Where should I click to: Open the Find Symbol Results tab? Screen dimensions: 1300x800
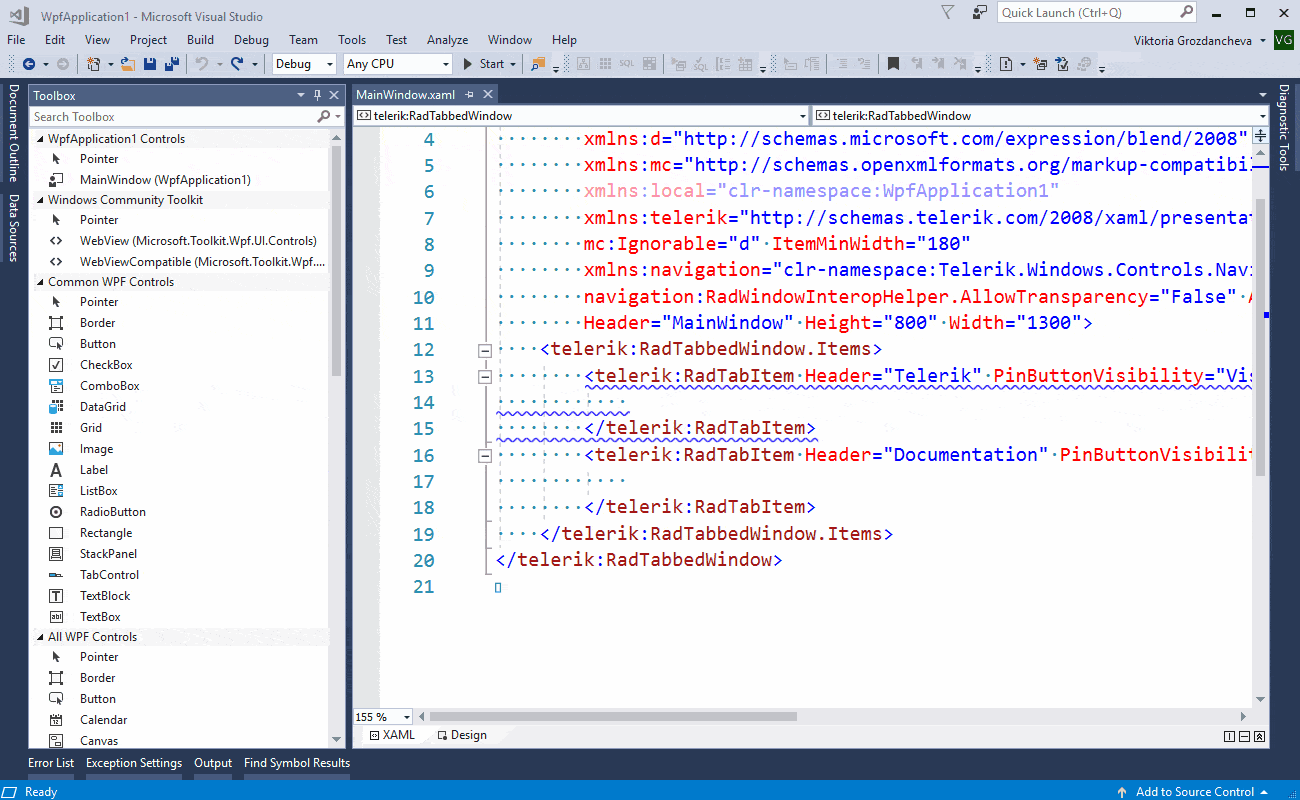point(297,763)
